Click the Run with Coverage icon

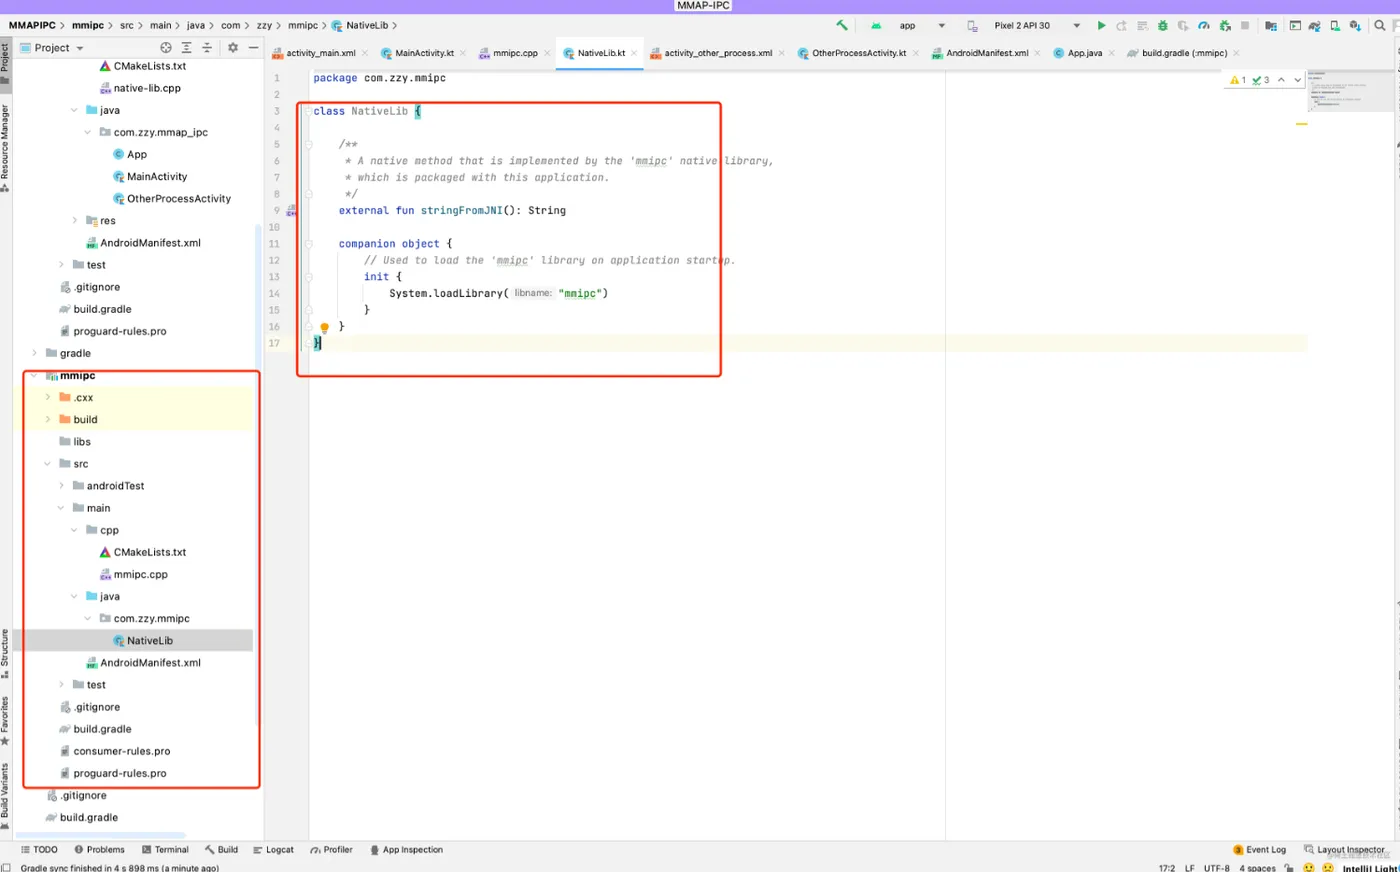click(1183, 25)
